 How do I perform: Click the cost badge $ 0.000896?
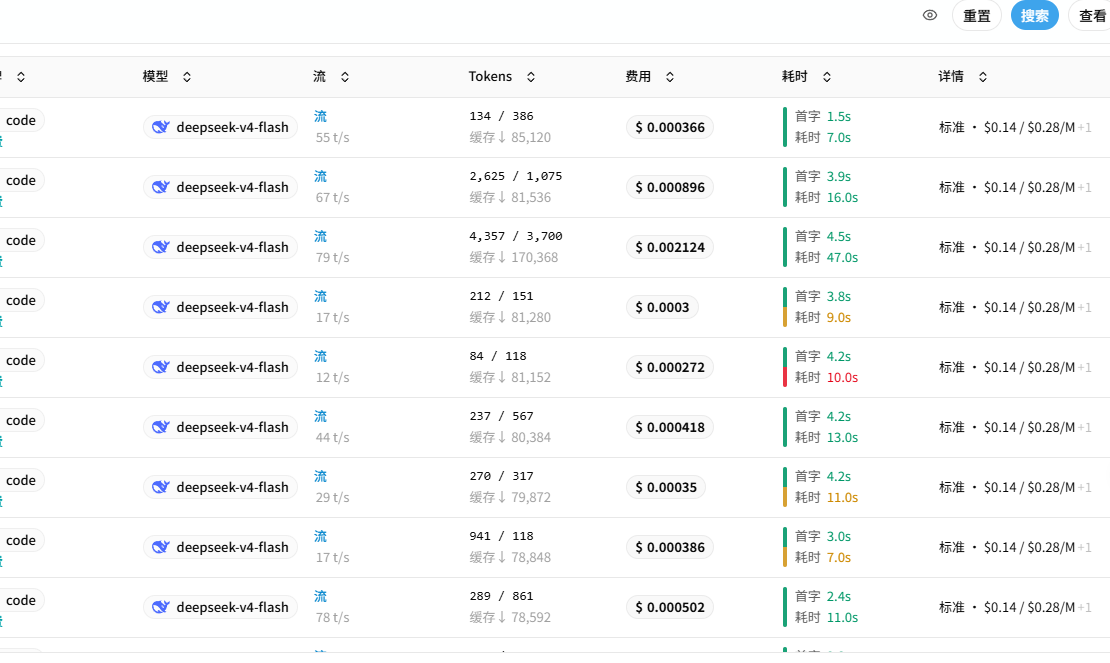point(670,188)
